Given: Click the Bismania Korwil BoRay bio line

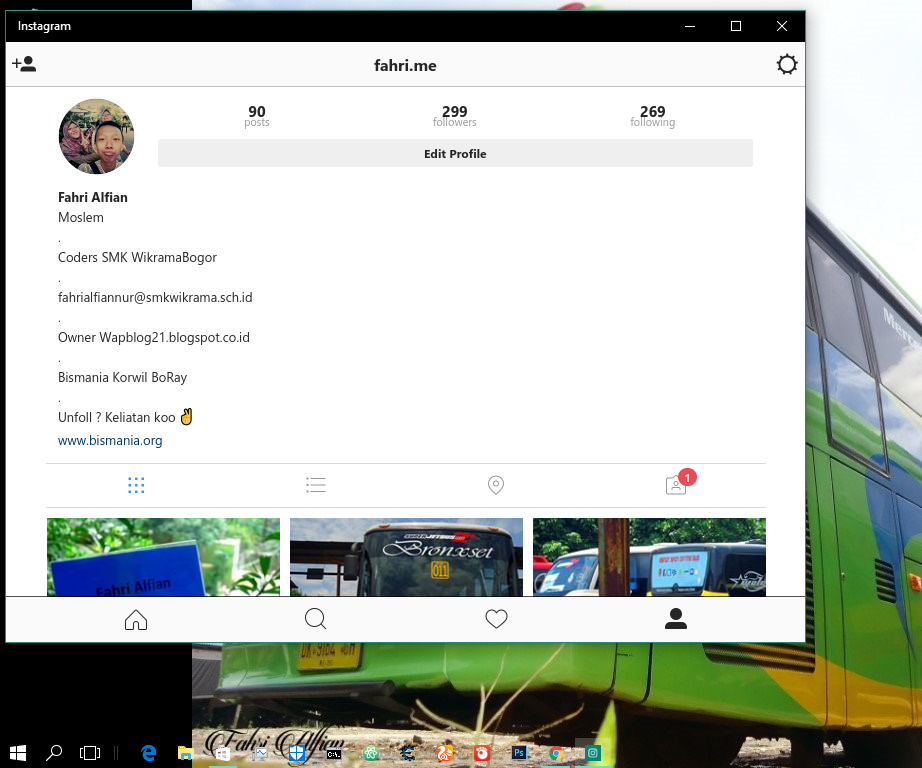Looking at the screenshot, I should pos(122,378).
